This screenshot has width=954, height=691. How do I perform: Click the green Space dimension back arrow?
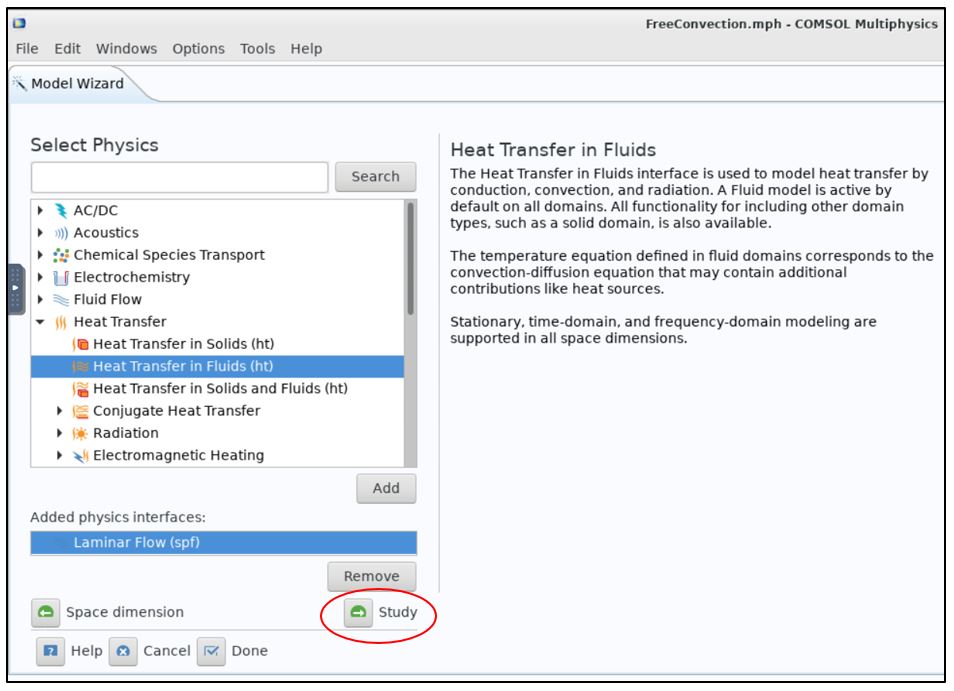(46, 613)
